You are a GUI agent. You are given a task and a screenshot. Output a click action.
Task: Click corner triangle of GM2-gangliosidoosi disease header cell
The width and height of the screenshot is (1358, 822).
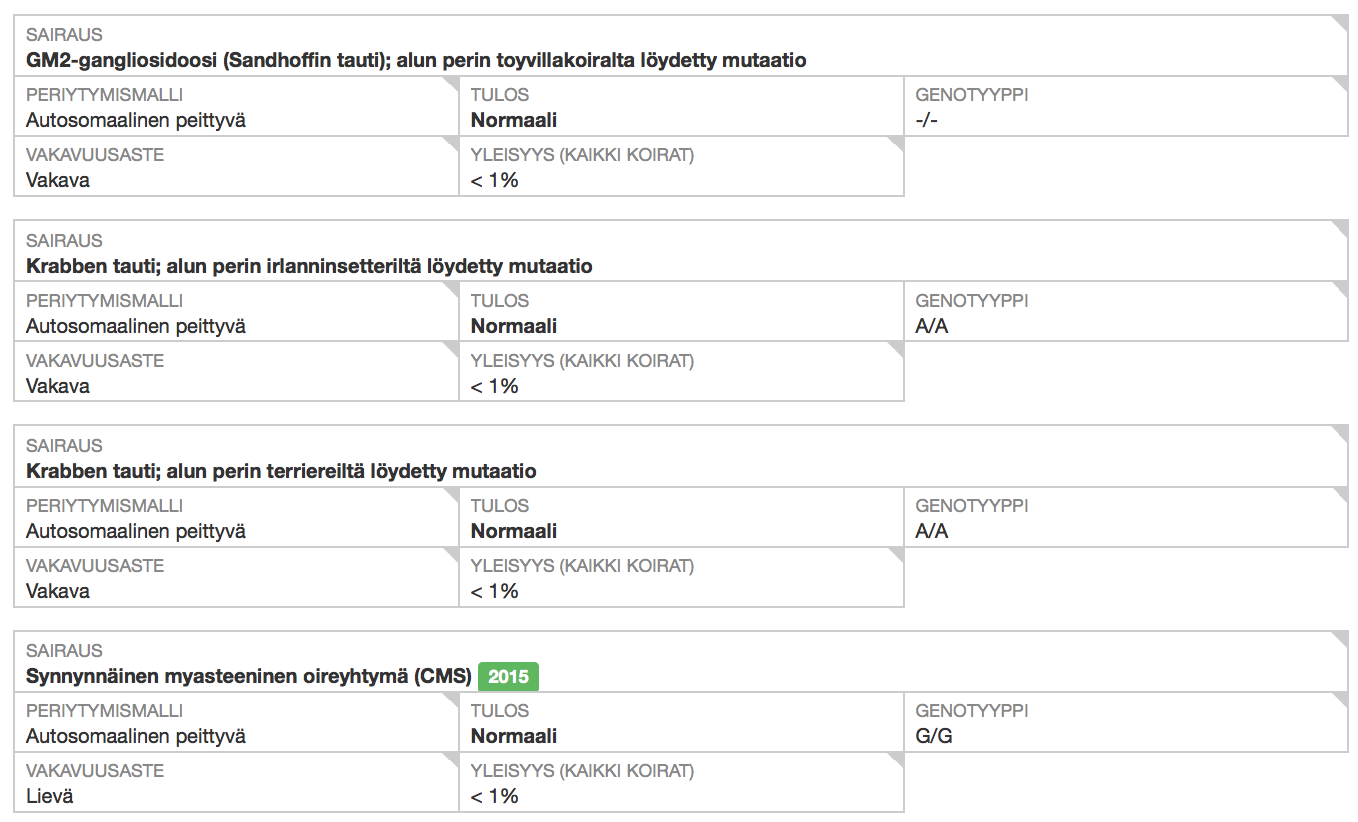[1342, 21]
